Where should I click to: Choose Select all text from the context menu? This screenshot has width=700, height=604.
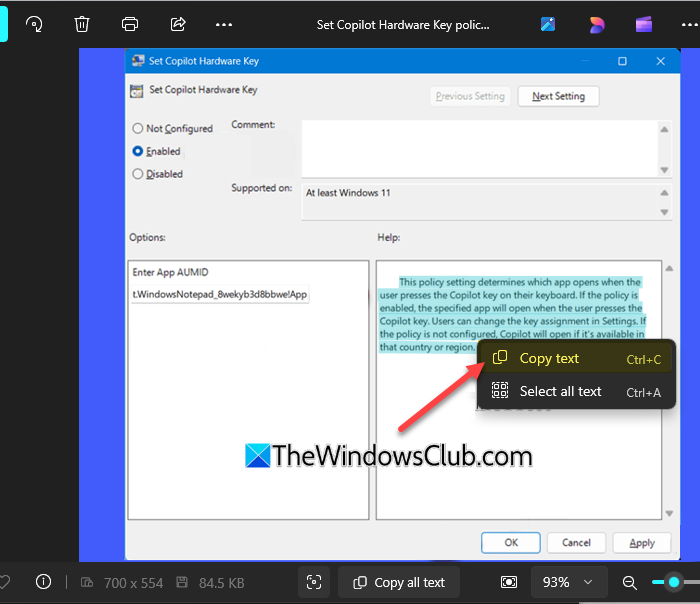pyautogui.click(x=576, y=391)
